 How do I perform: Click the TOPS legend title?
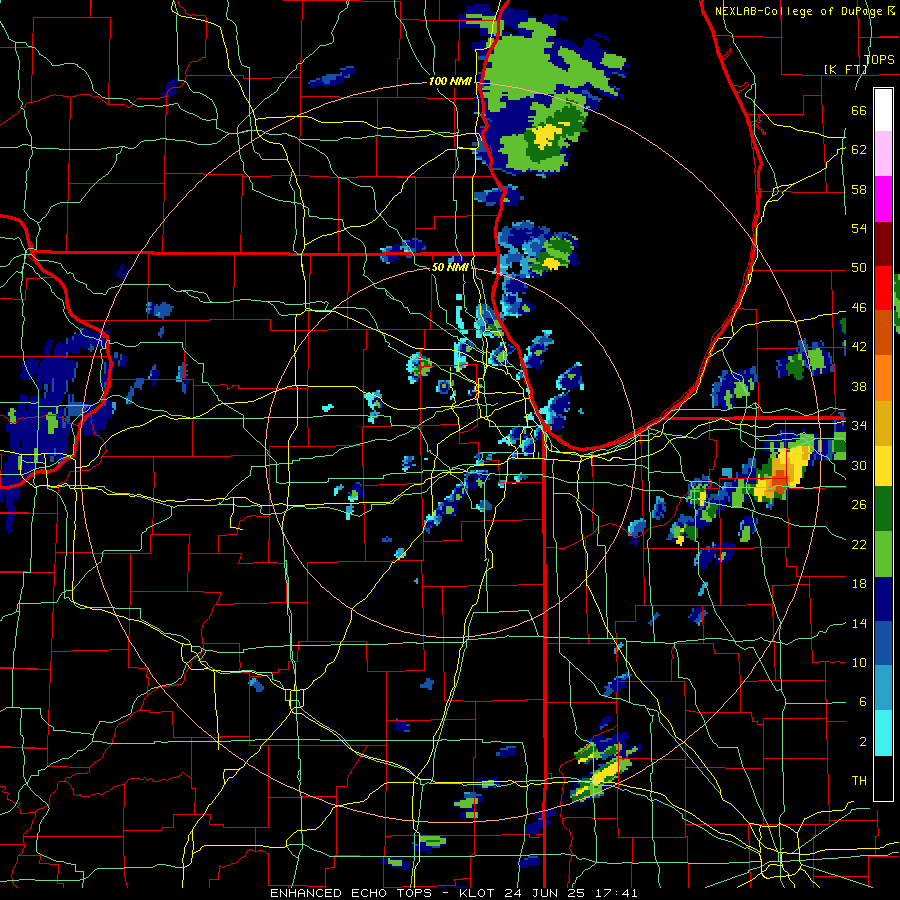[879, 59]
